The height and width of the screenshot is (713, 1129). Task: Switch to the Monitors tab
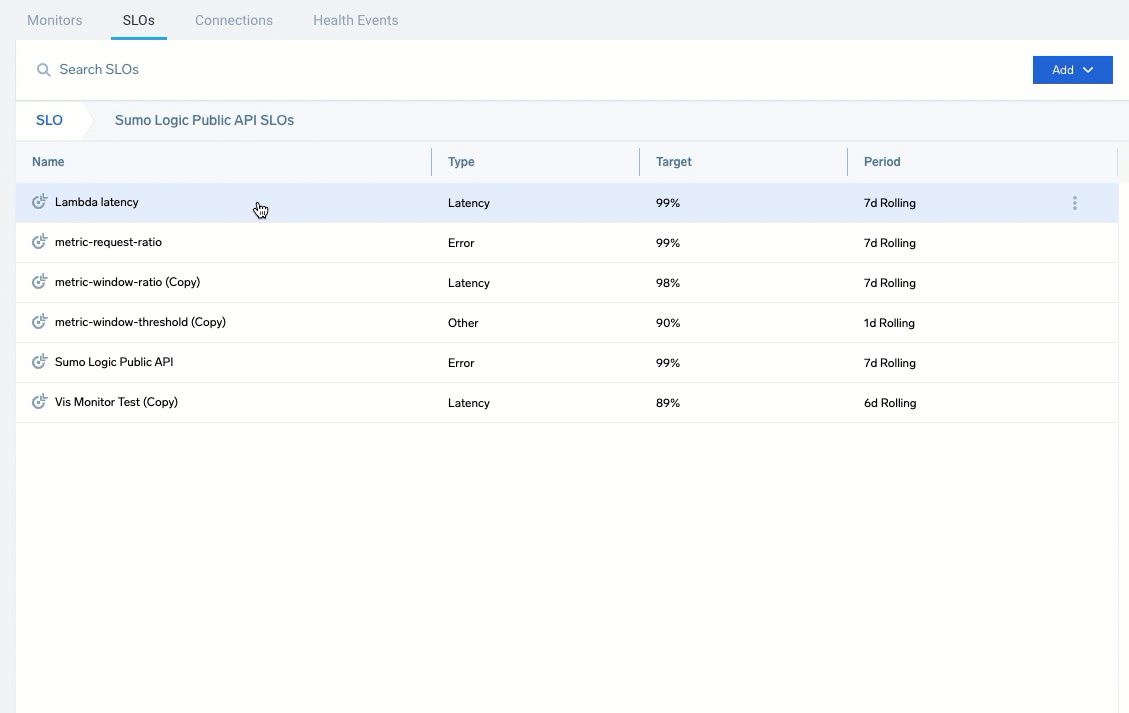[55, 20]
